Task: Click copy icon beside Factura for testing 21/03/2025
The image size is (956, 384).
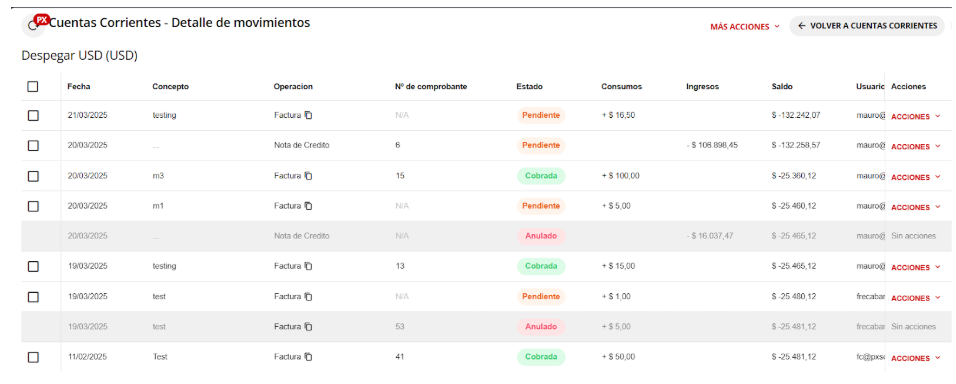Action: 309,115
